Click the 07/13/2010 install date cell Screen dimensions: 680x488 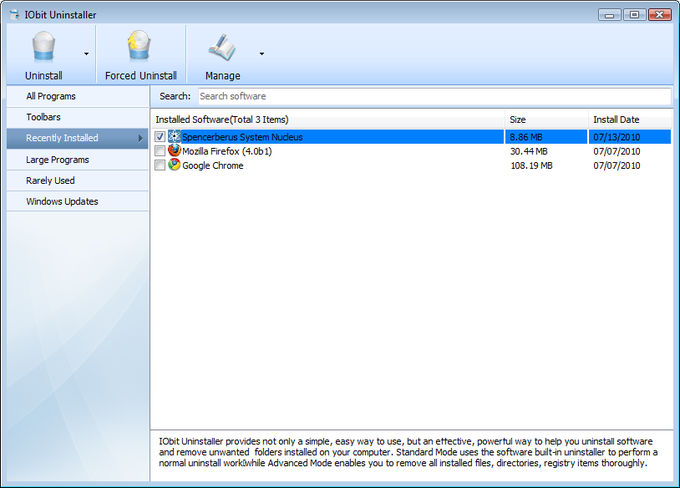[x=617, y=137]
